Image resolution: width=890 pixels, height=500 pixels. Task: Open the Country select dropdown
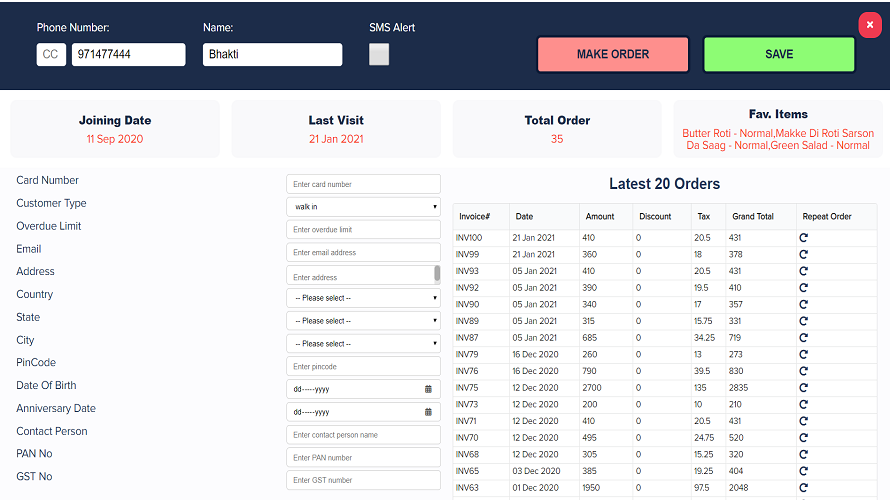coord(363,298)
